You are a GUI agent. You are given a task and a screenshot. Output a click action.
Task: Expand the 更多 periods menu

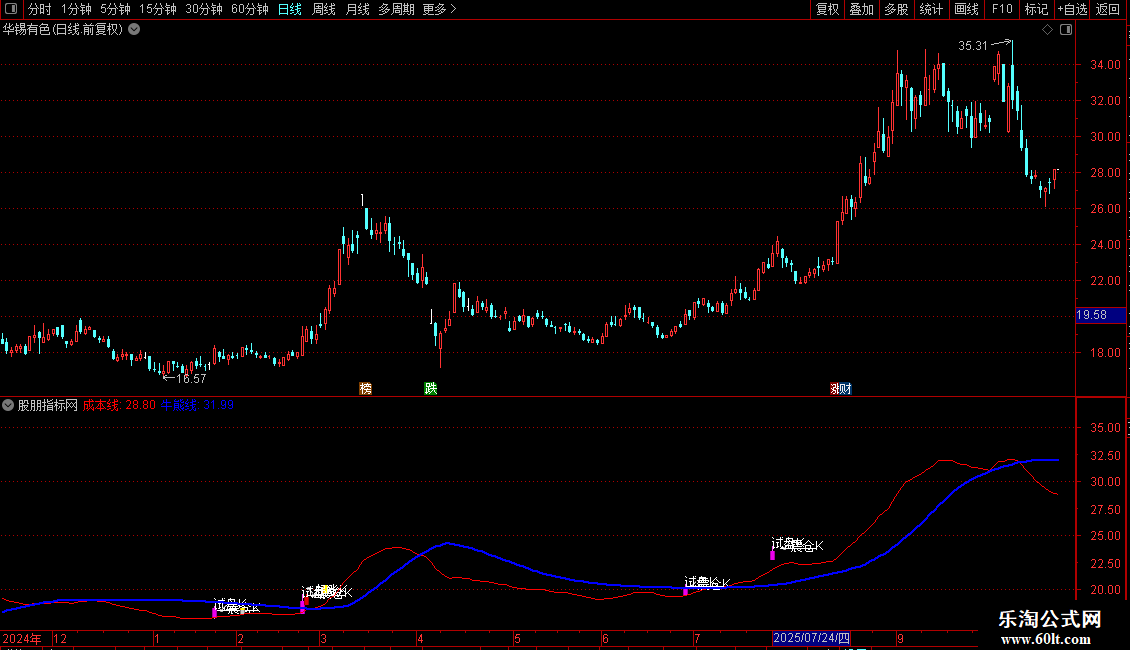tap(440, 9)
